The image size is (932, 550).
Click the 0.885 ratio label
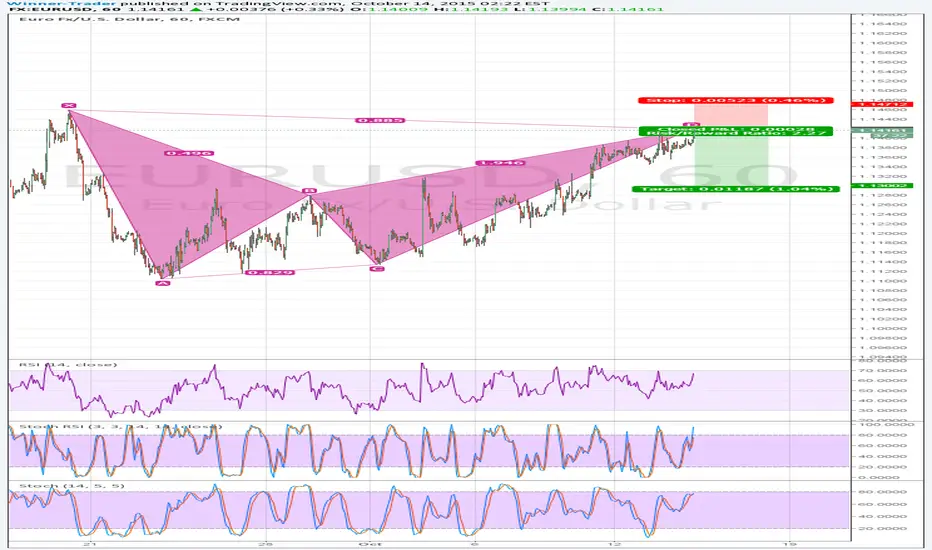click(x=380, y=120)
